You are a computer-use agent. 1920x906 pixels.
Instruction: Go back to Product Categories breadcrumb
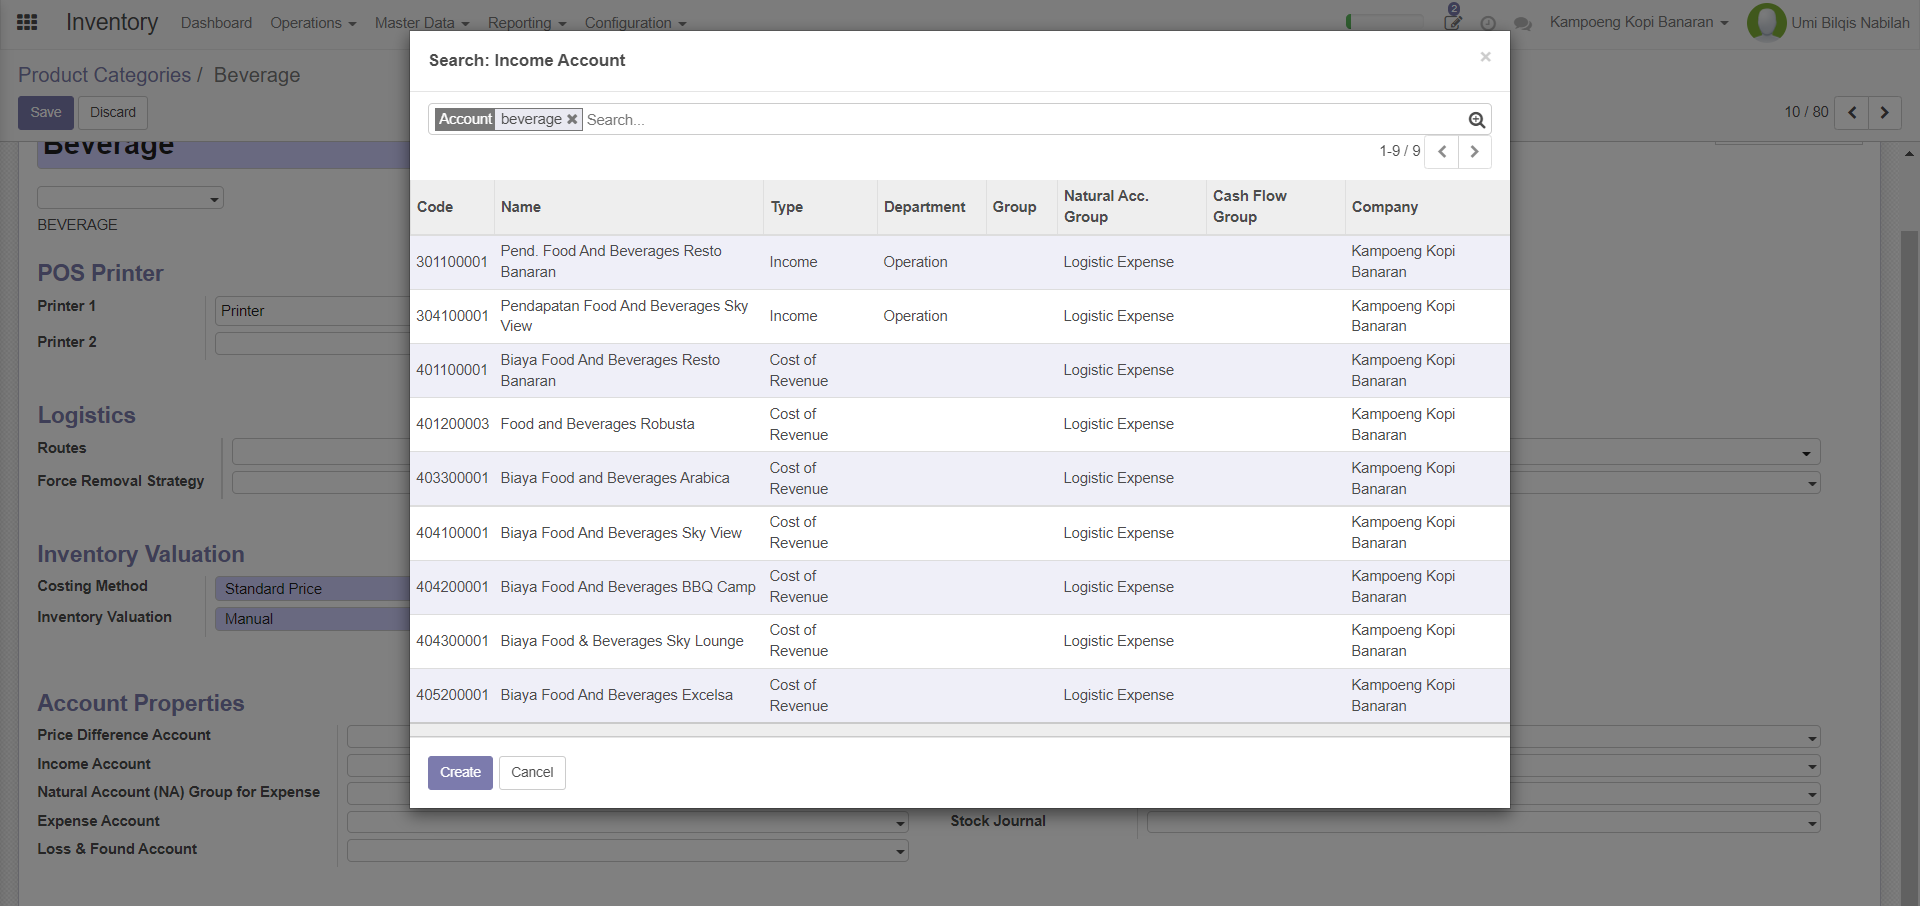click(104, 75)
